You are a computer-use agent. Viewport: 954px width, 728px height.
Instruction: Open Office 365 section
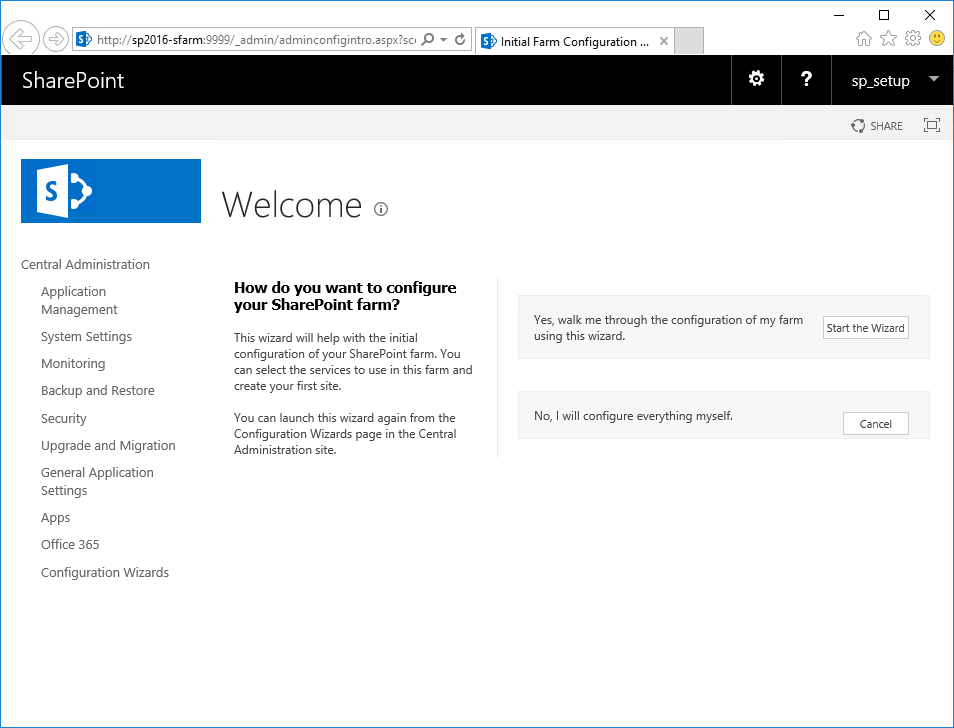tap(70, 544)
